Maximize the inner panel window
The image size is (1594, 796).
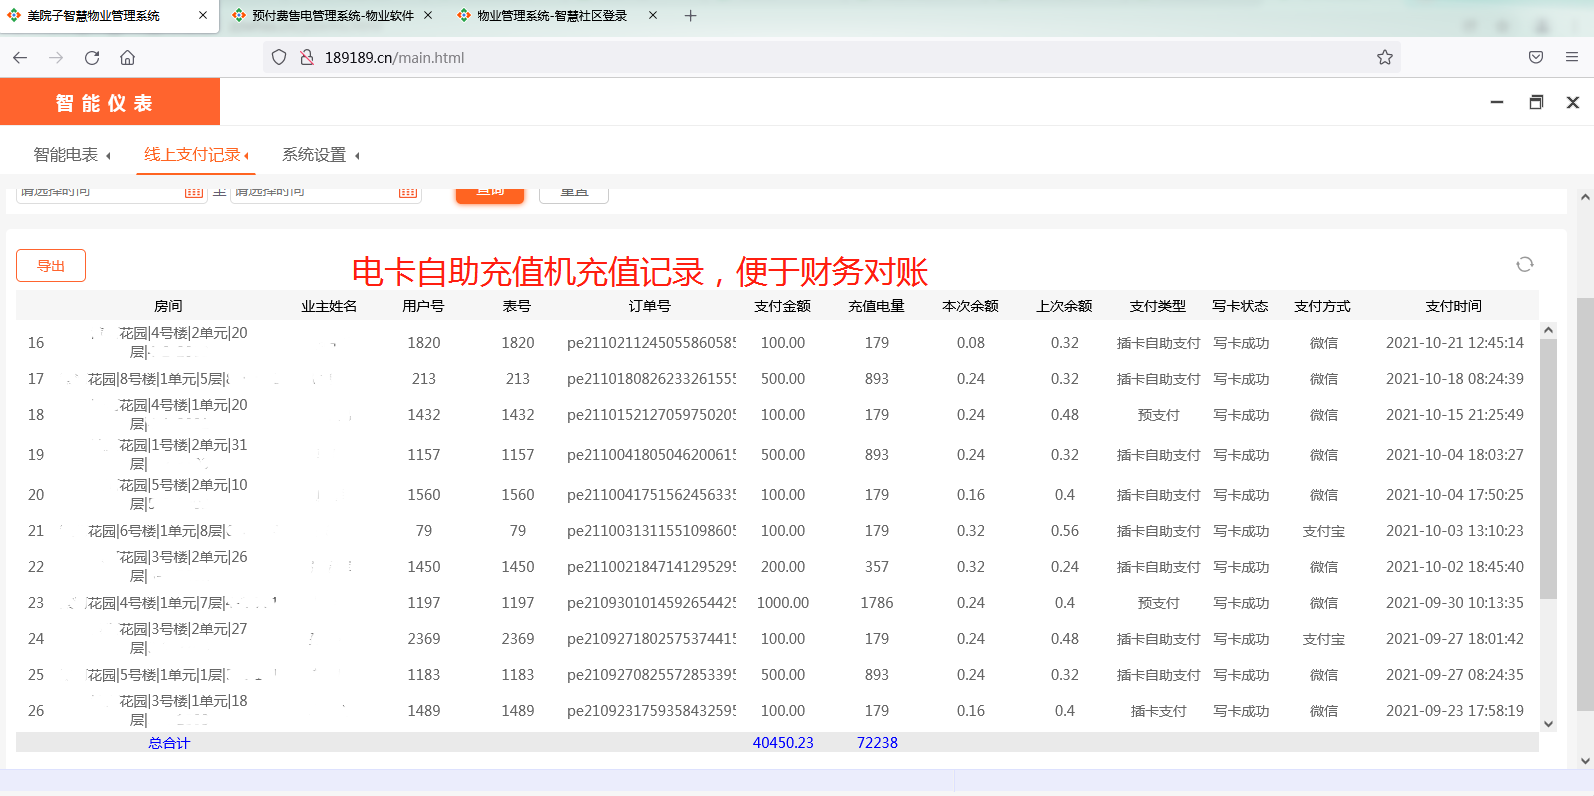pos(1536,102)
